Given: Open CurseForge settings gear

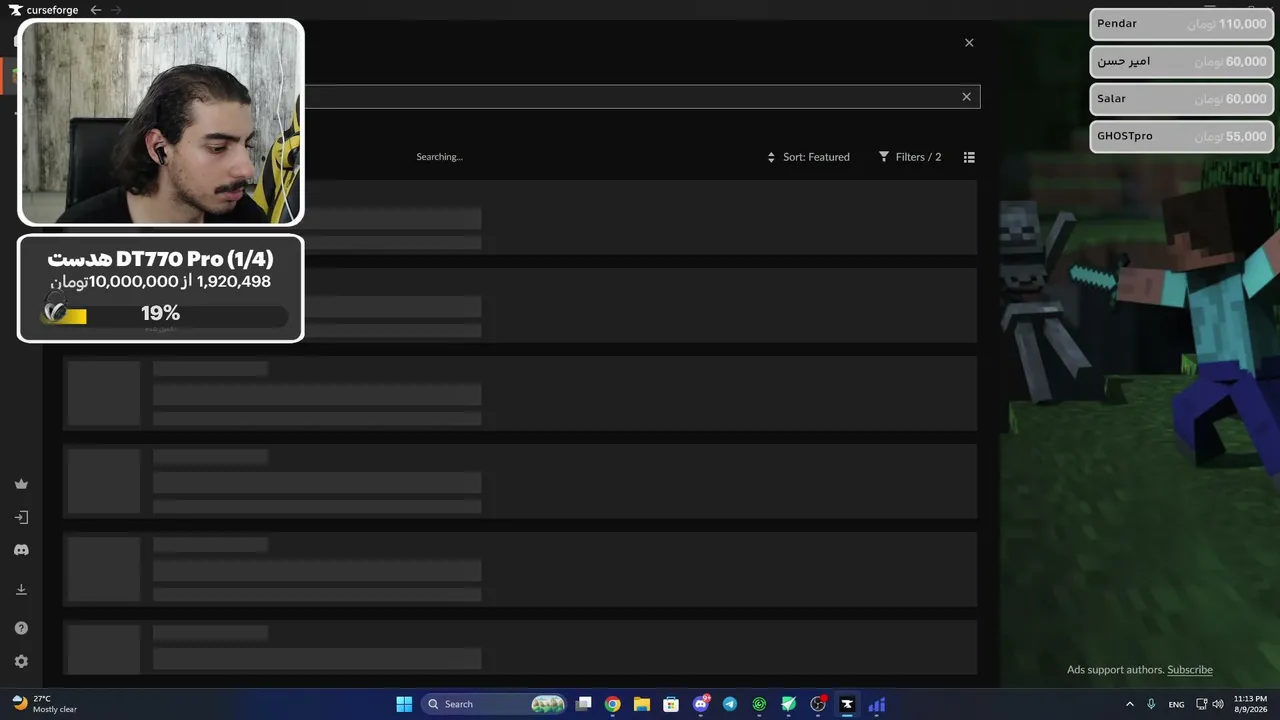Looking at the screenshot, I should (21, 662).
